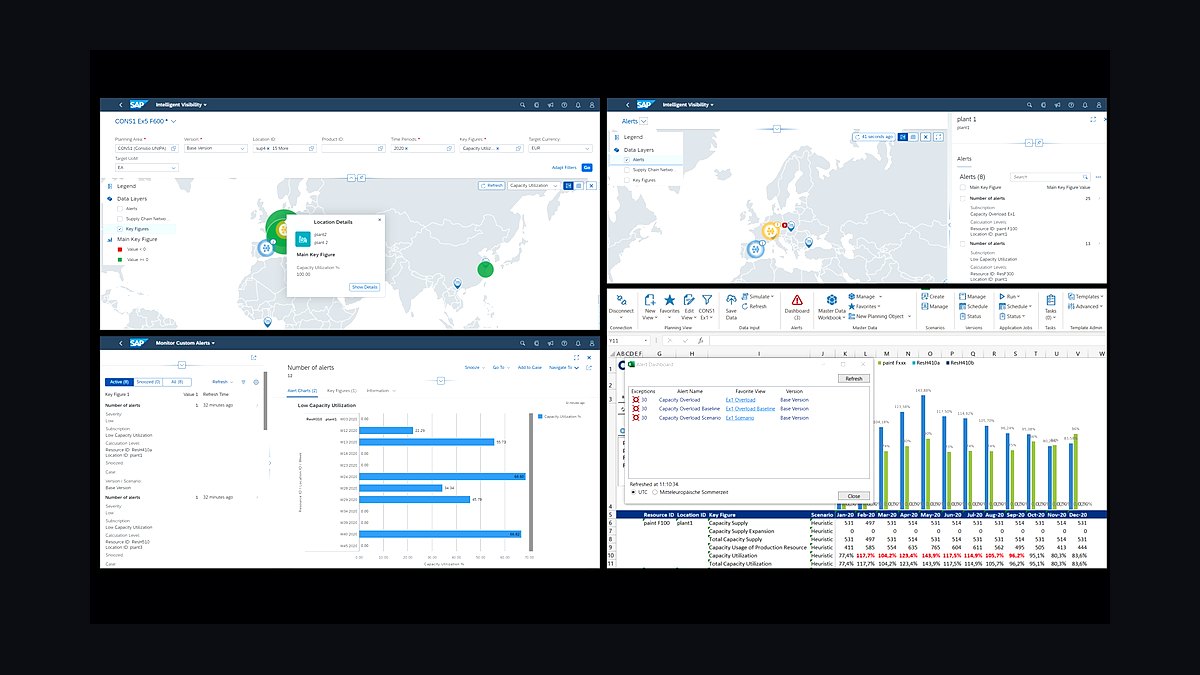Click Capacity Utilization % chart legend swatch
Screen dimensions: 1200x675
pos(539,415)
